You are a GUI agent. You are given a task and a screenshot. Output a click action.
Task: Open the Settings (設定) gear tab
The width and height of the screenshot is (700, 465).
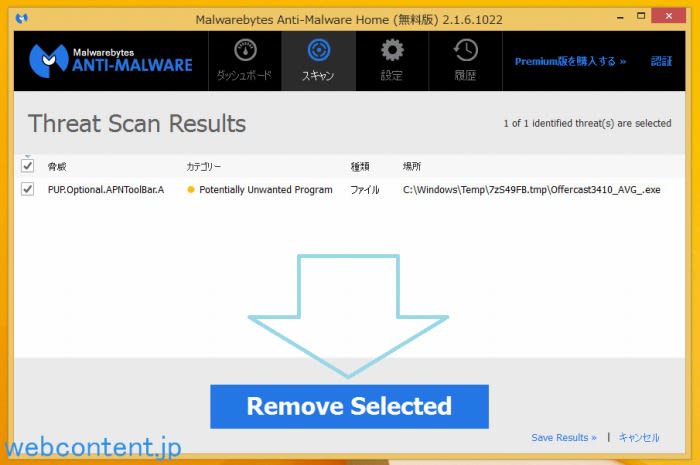click(x=392, y=60)
